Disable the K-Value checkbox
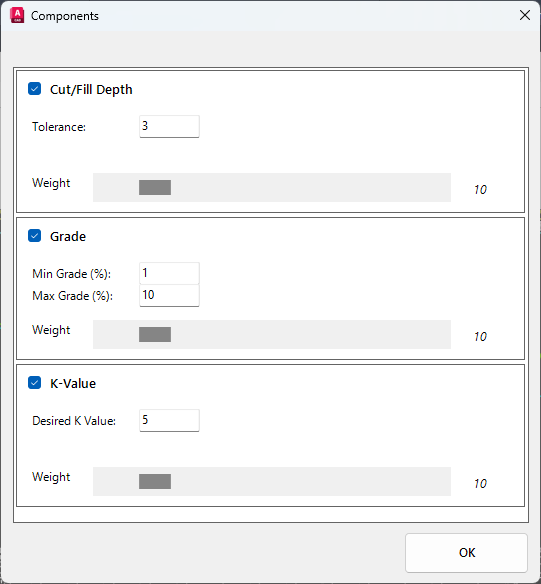 point(35,383)
